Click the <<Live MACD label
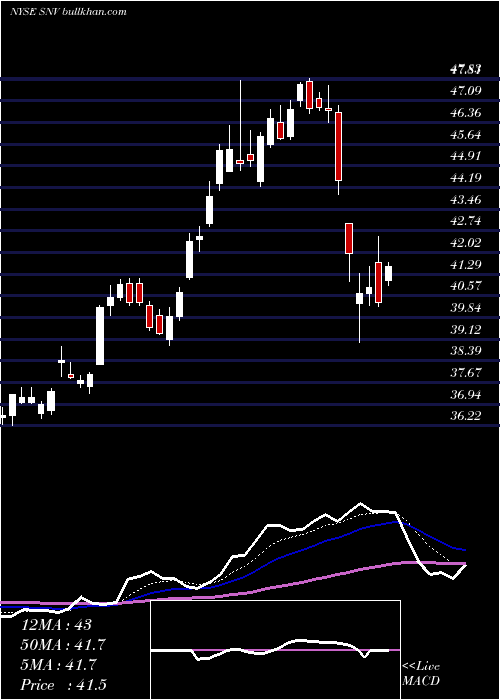 [x=421, y=674]
